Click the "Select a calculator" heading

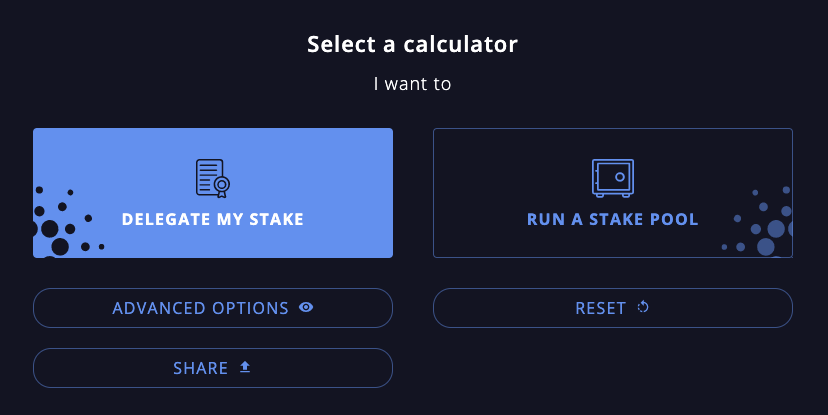412,44
